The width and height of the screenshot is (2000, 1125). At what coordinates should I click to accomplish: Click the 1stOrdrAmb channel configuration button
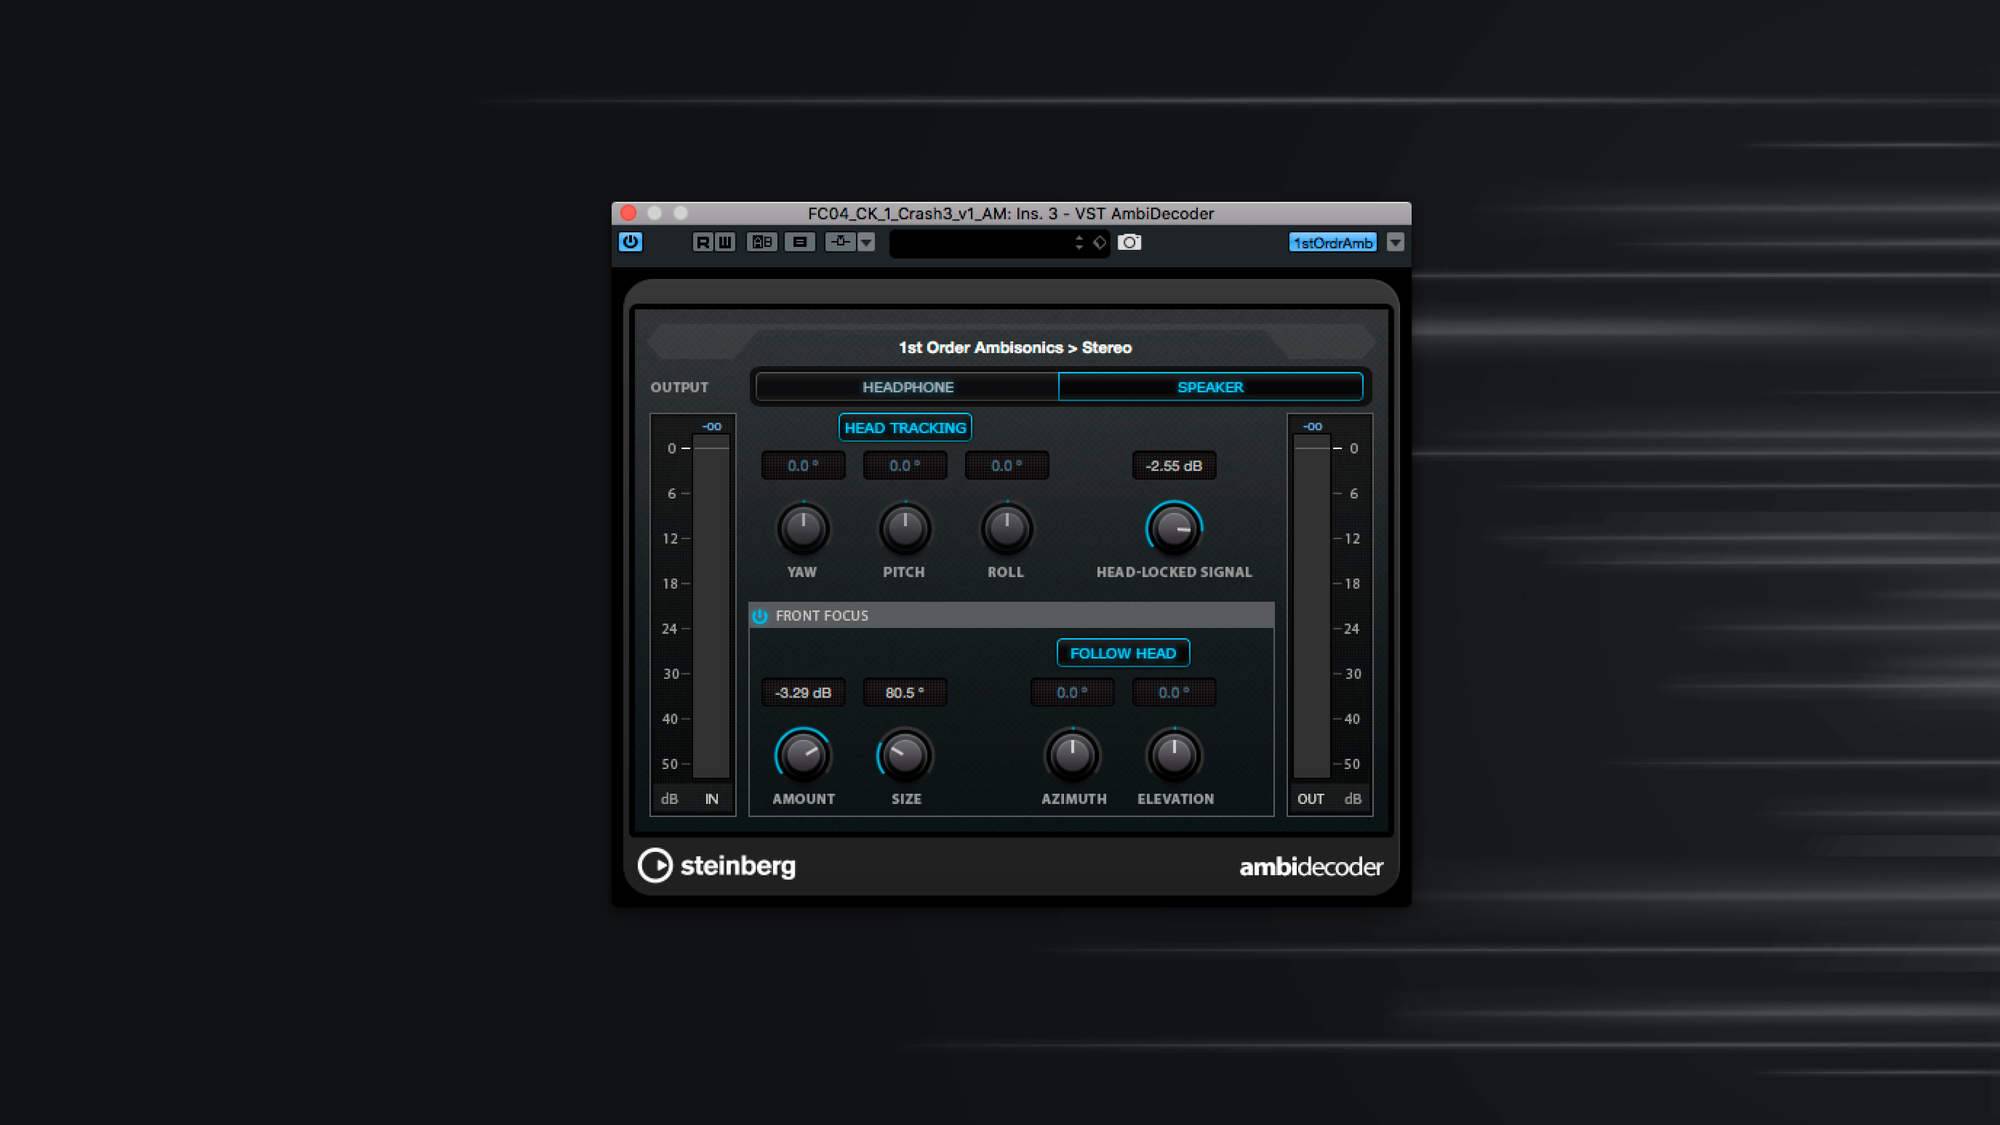tap(1332, 242)
